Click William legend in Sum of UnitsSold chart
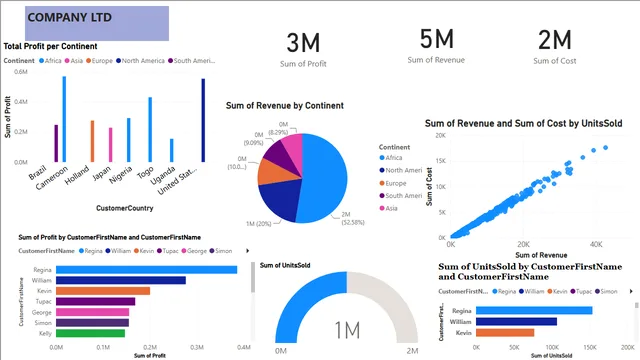The width and height of the screenshot is (640, 360). [532, 291]
